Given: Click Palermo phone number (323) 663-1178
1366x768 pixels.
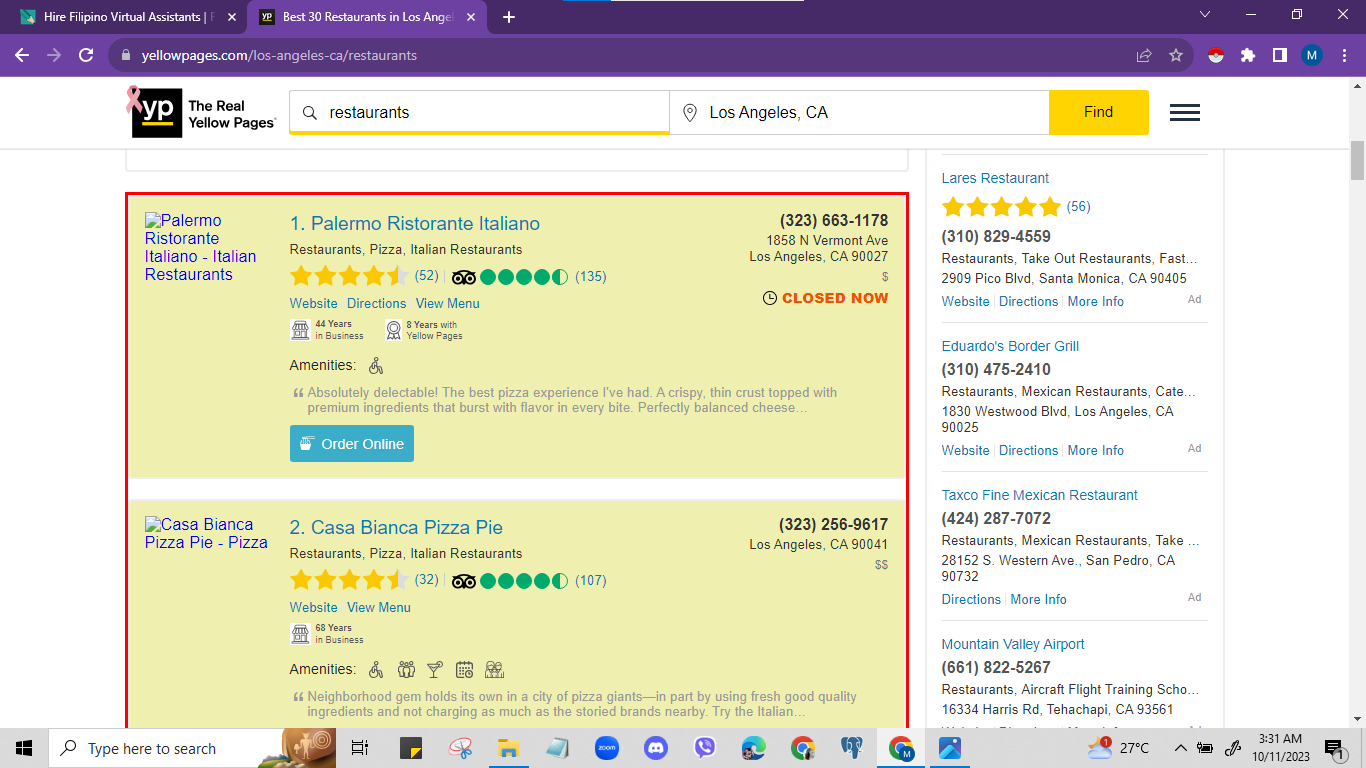Looking at the screenshot, I should [x=834, y=220].
